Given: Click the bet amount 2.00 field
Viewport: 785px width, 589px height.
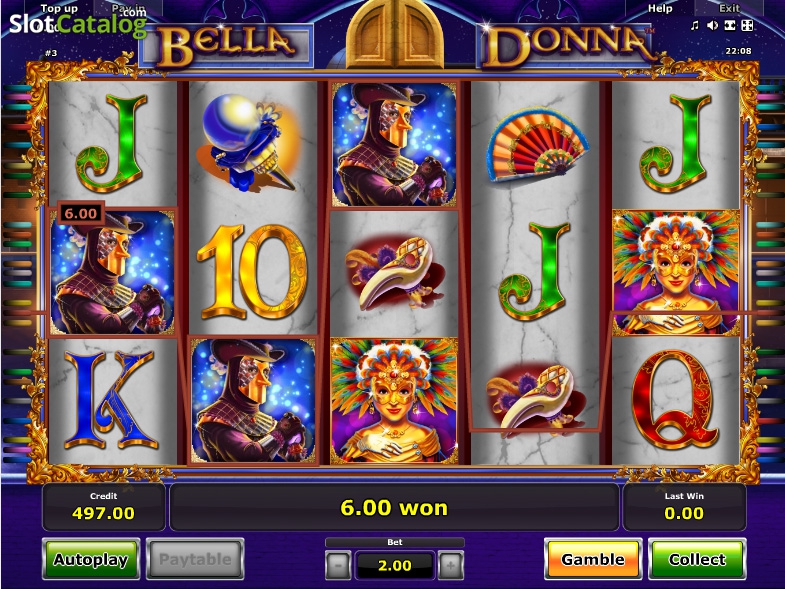Looking at the screenshot, I should coord(395,565).
